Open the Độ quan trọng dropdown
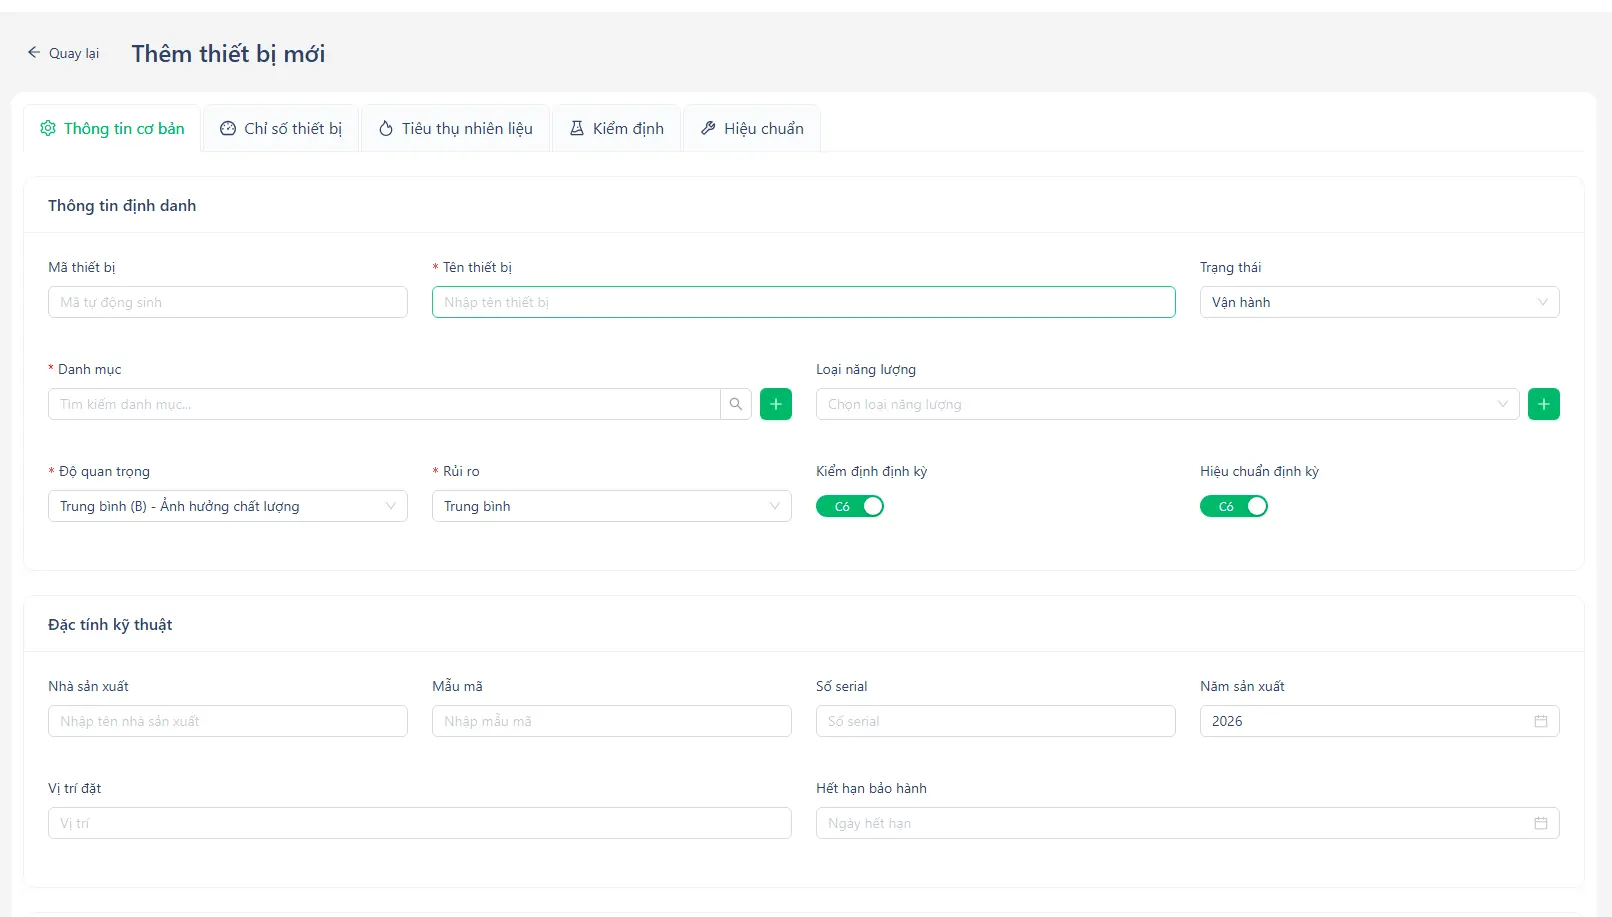Viewport: 1612px width, 917px height. point(228,506)
